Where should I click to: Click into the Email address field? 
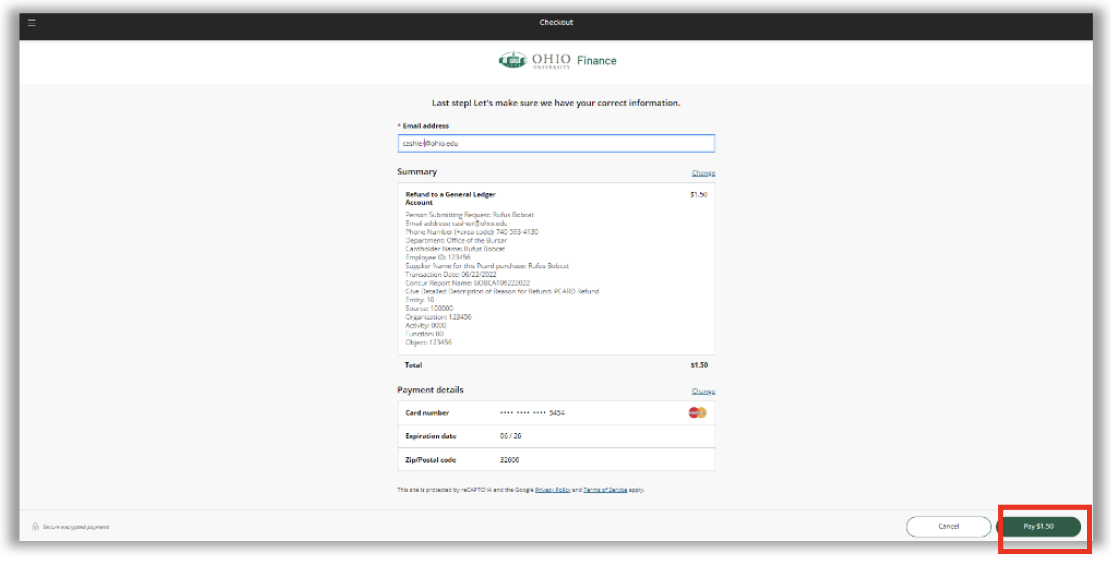(x=556, y=143)
